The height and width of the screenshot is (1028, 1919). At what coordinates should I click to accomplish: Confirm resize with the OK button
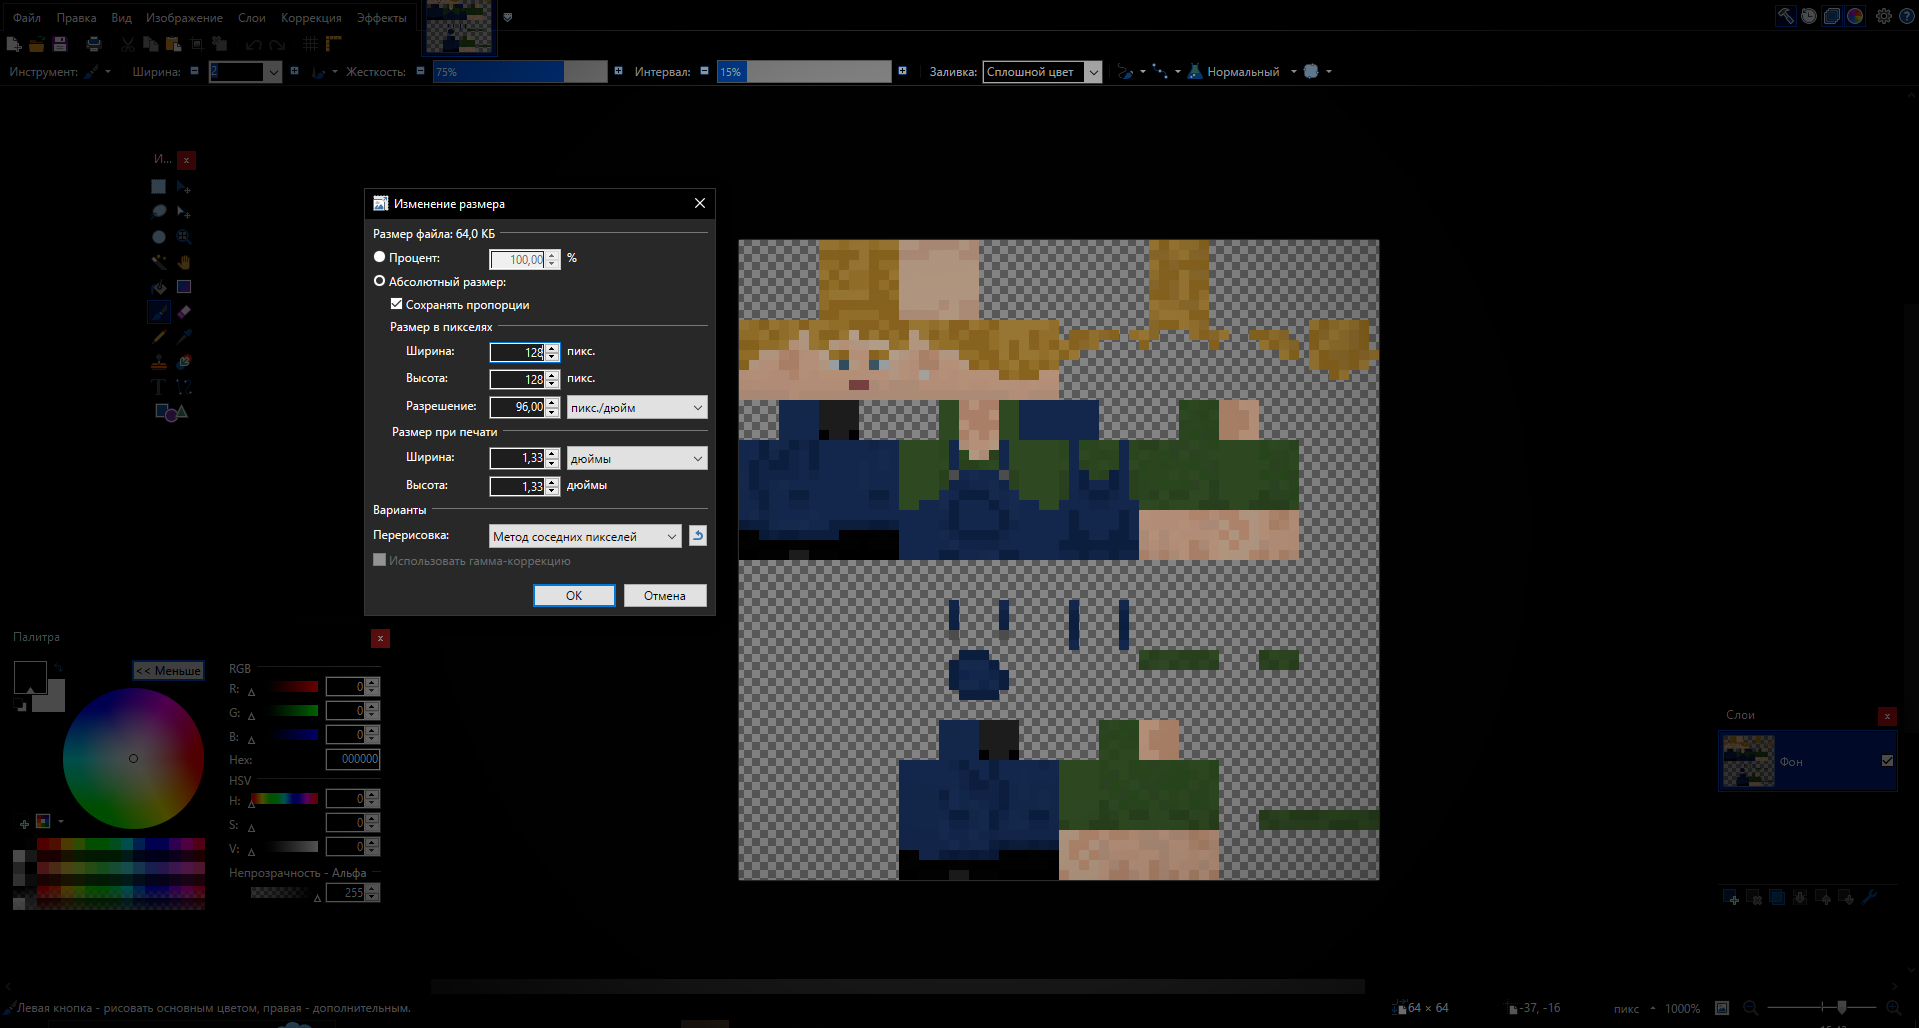click(574, 595)
